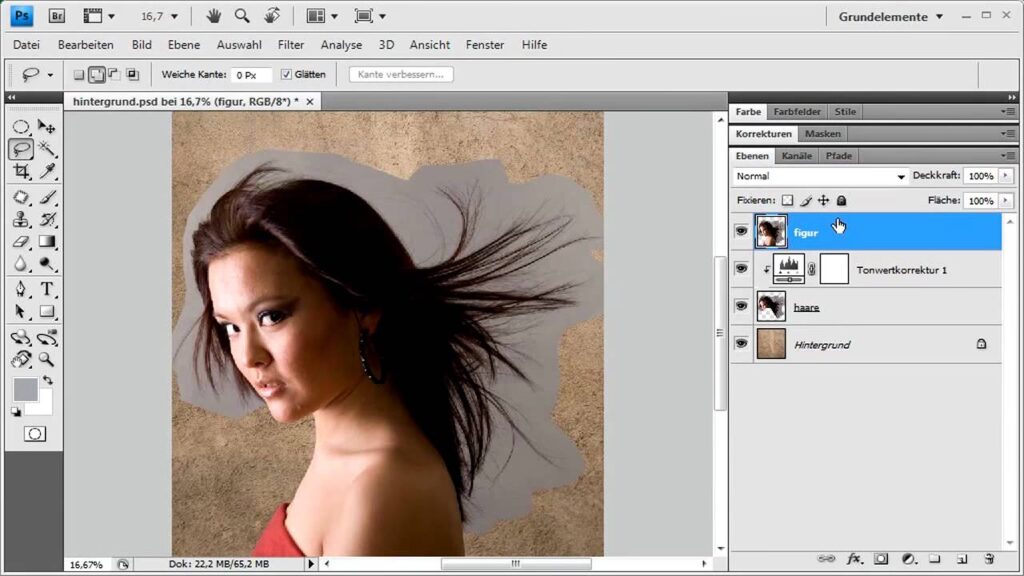
Task: Click the Weiche Kante input field
Action: click(251, 75)
